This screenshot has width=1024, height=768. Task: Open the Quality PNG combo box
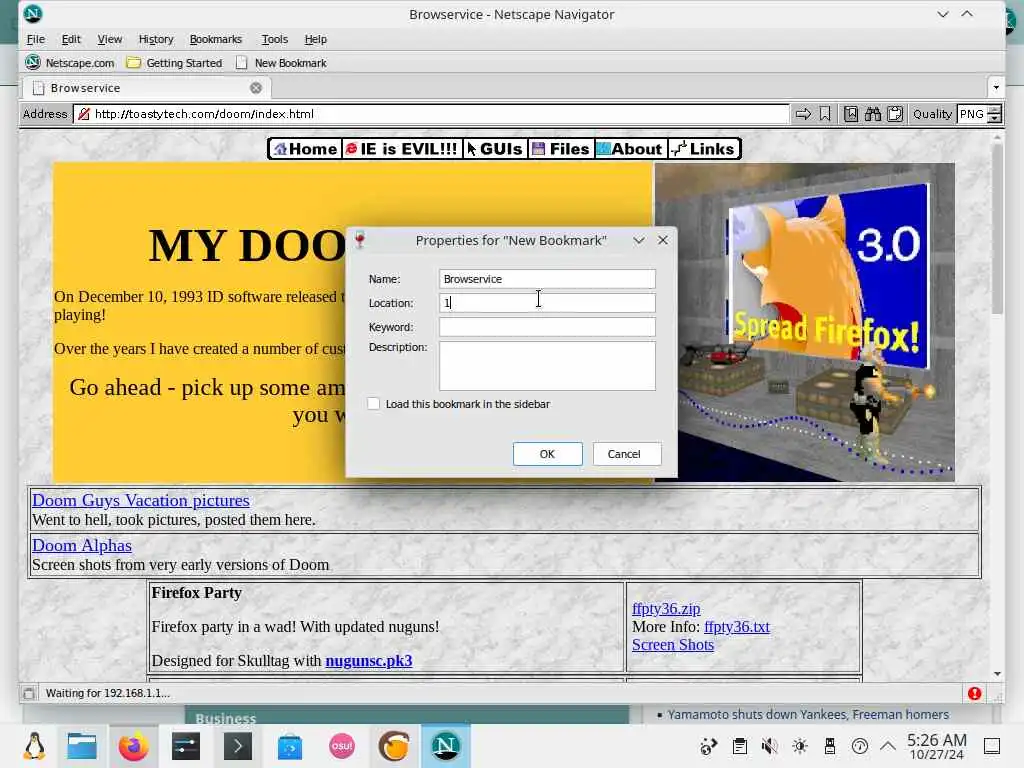(972, 114)
